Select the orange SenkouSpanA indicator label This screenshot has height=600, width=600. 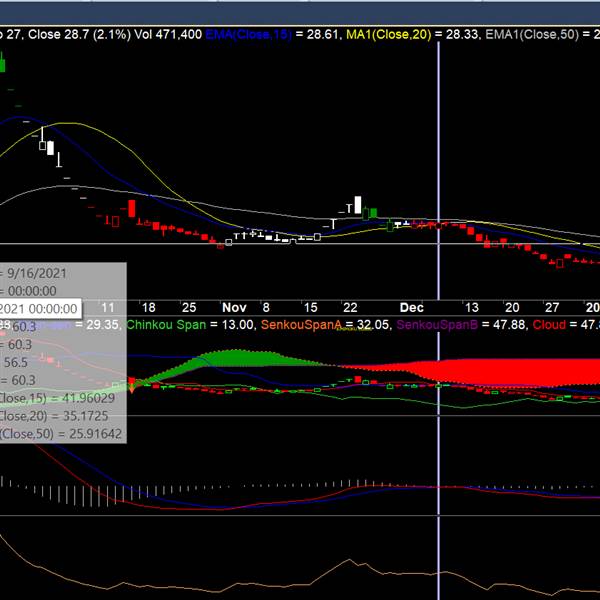point(301,325)
